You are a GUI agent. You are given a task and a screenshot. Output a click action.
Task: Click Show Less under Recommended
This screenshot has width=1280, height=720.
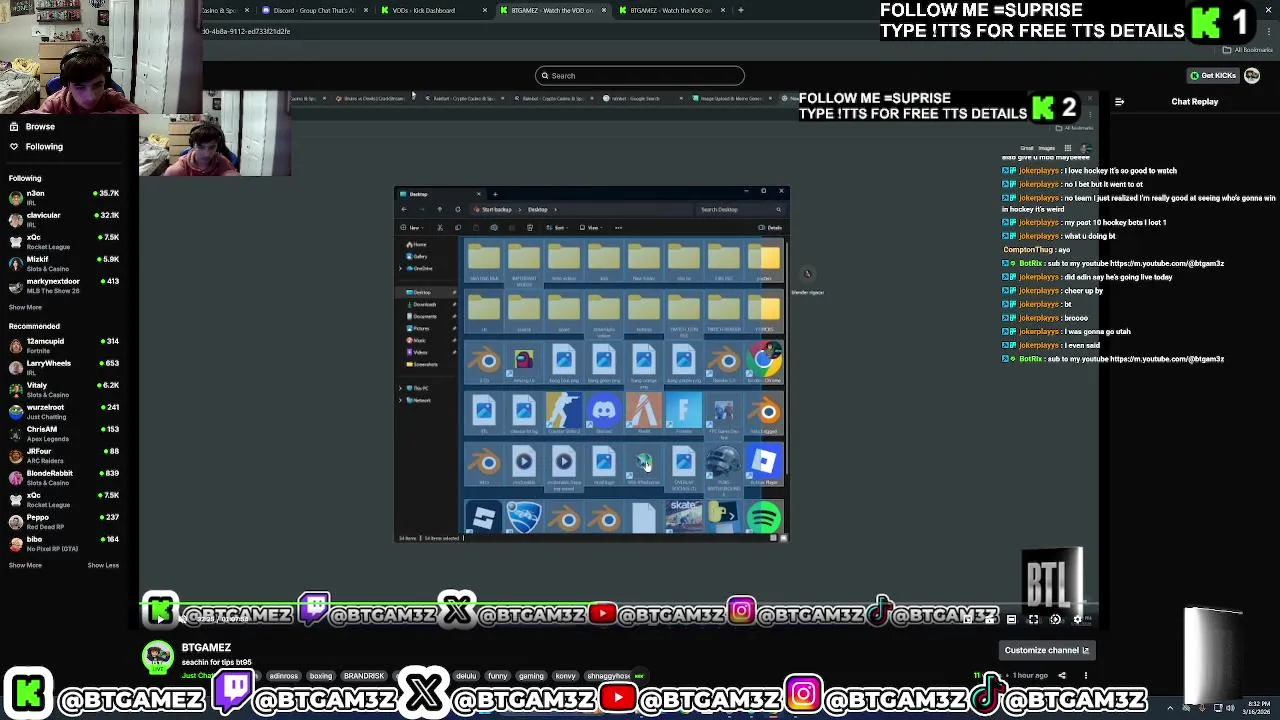click(103, 566)
